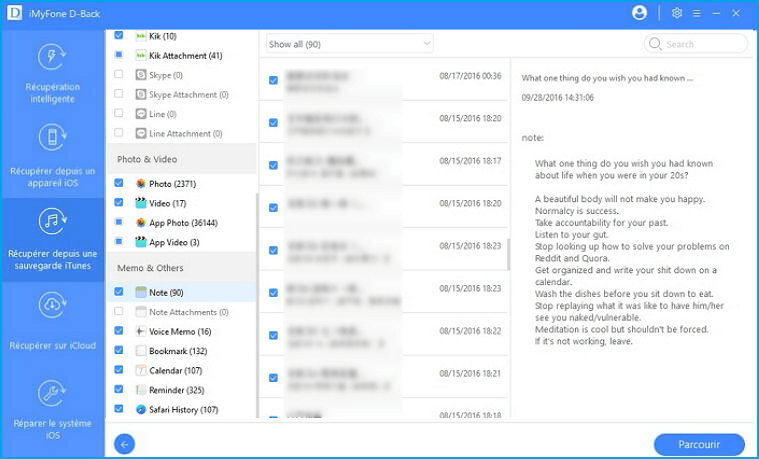Toggle the Kik Attachment (41) checkbox
Image resolution: width=759 pixels, height=459 pixels.
119,55
